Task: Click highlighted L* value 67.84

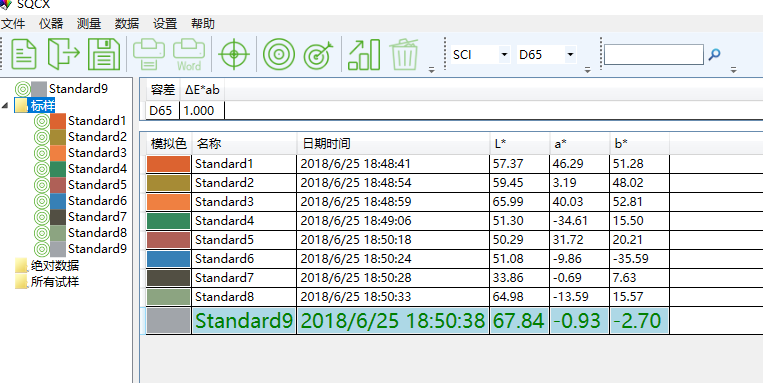Action: [520, 321]
